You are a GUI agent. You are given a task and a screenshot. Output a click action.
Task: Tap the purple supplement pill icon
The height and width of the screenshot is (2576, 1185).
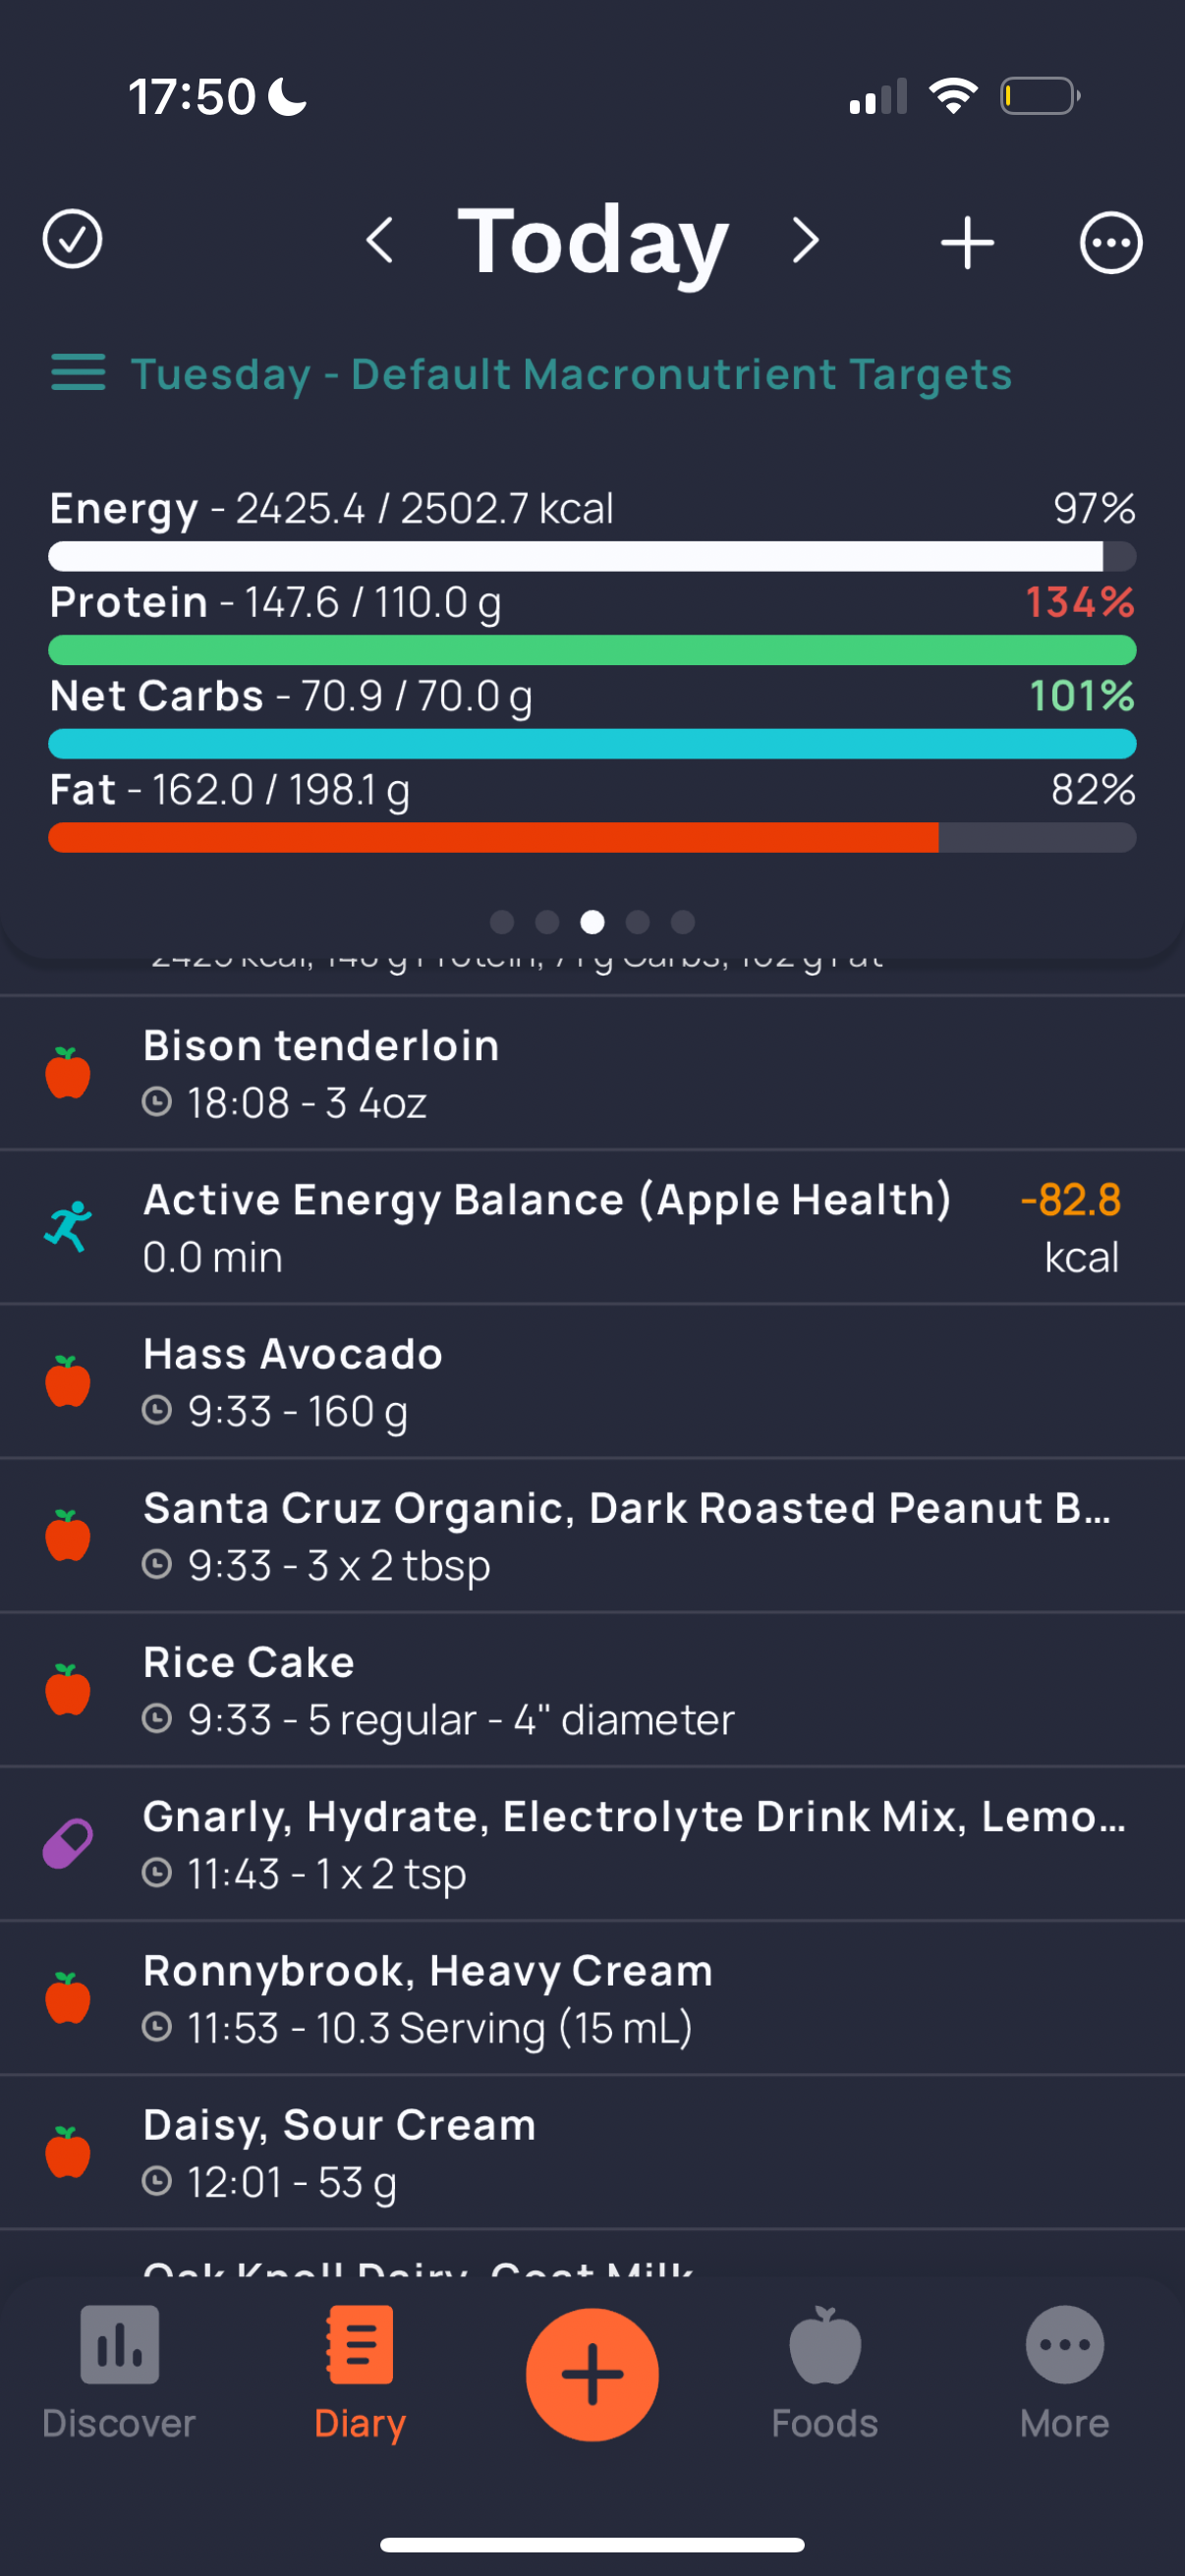68,1843
